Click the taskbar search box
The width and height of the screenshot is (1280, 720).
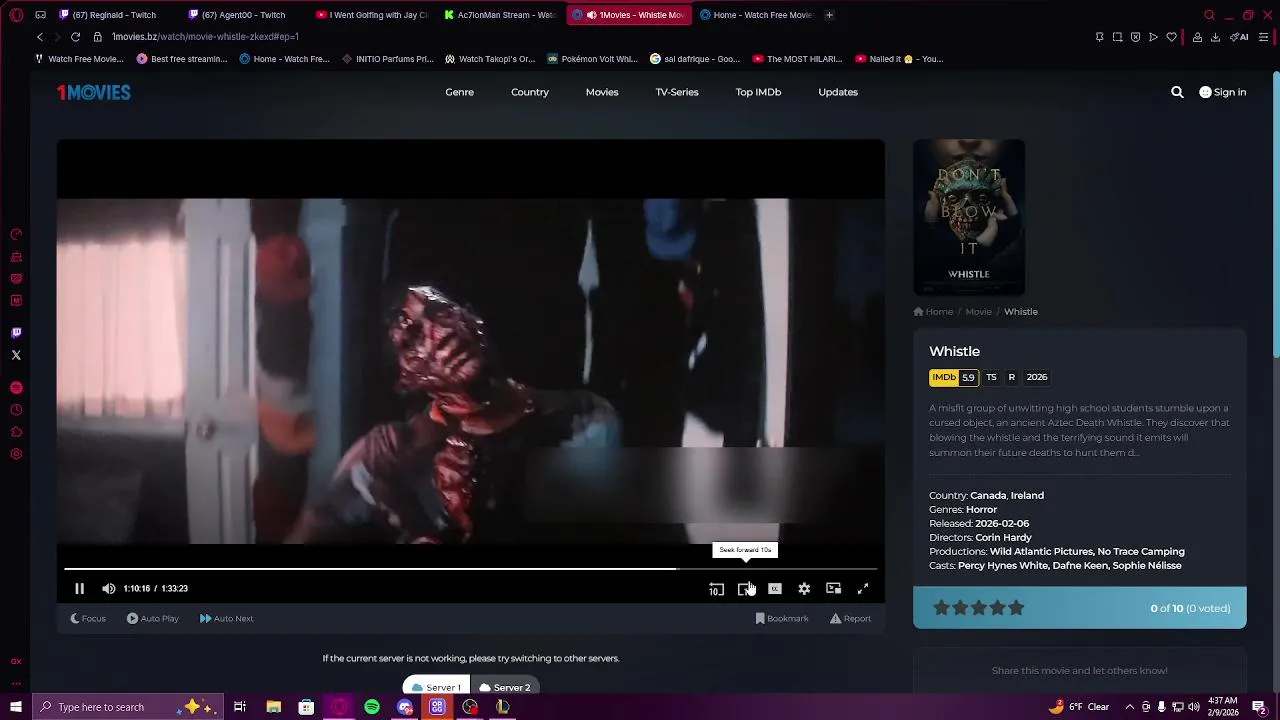point(130,707)
